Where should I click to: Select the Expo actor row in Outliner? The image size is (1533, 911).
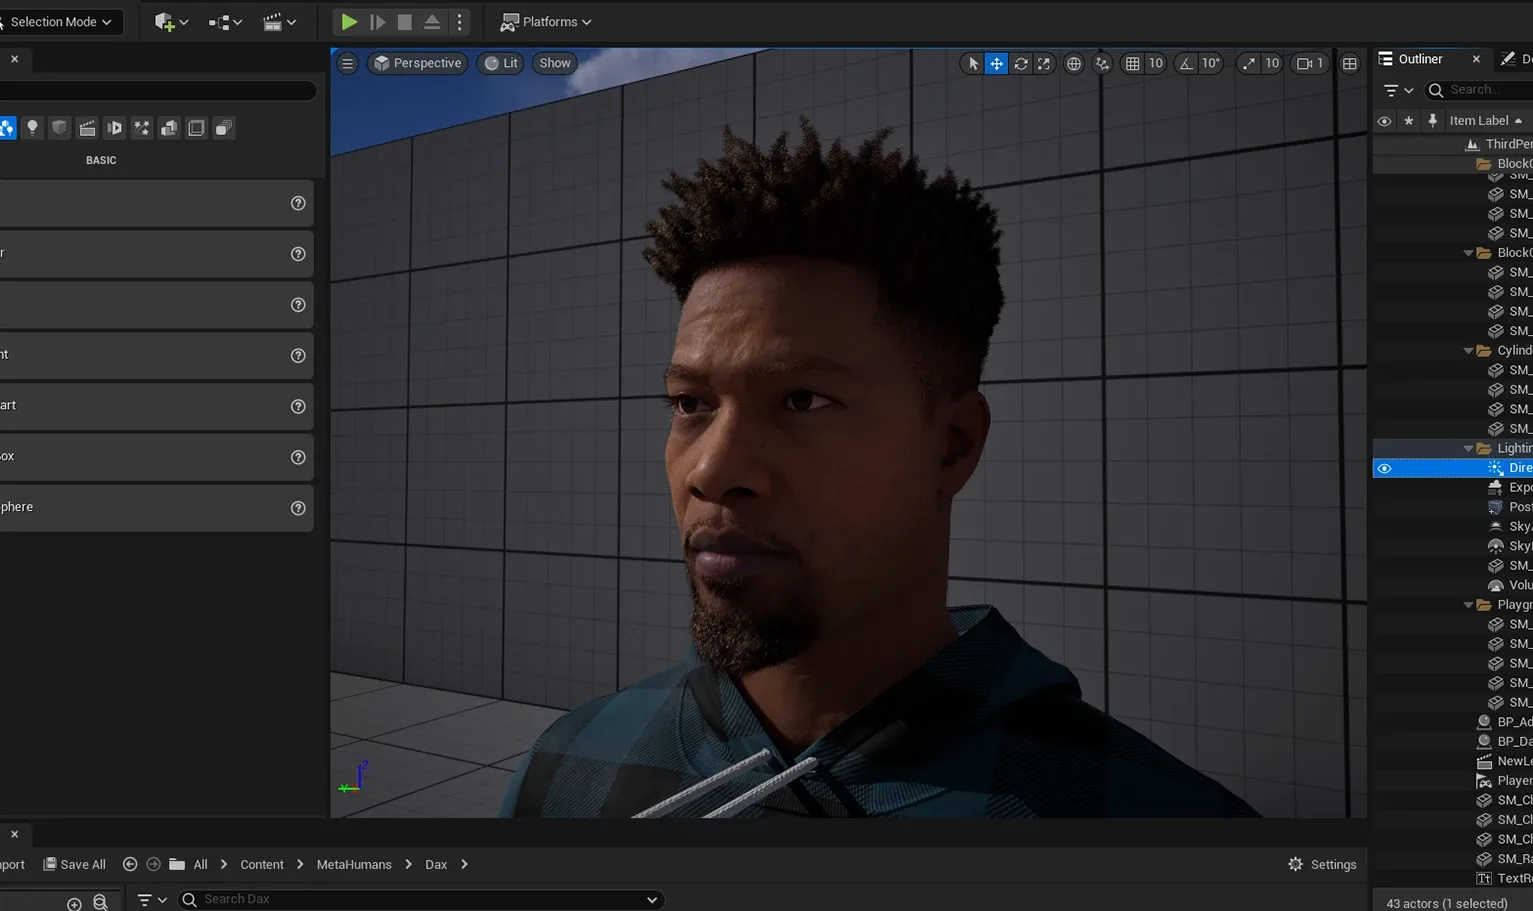[1453, 488]
